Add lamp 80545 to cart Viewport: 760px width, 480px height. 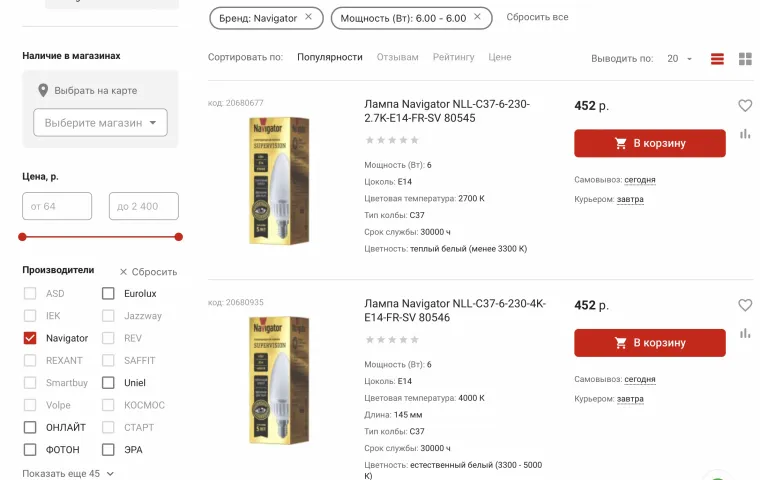point(649,143)
